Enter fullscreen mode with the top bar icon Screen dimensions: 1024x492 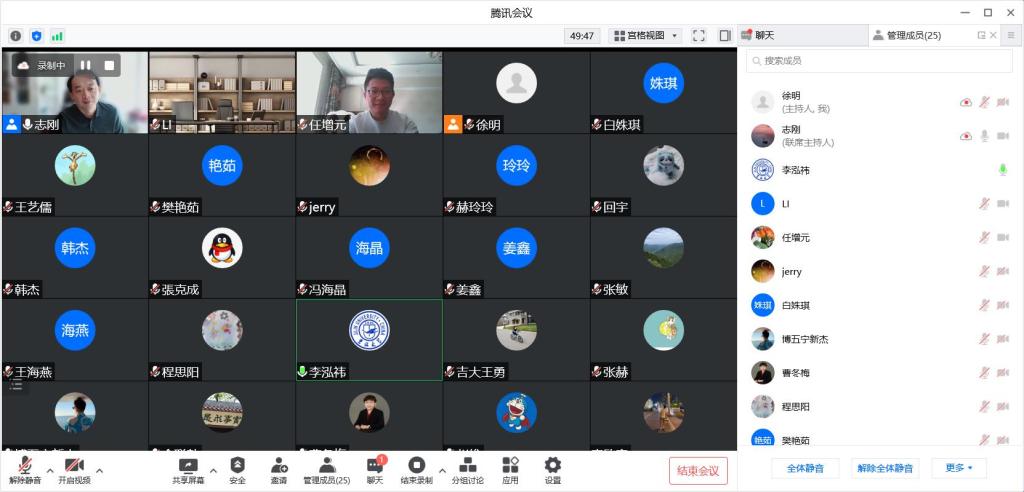[699, 36]
